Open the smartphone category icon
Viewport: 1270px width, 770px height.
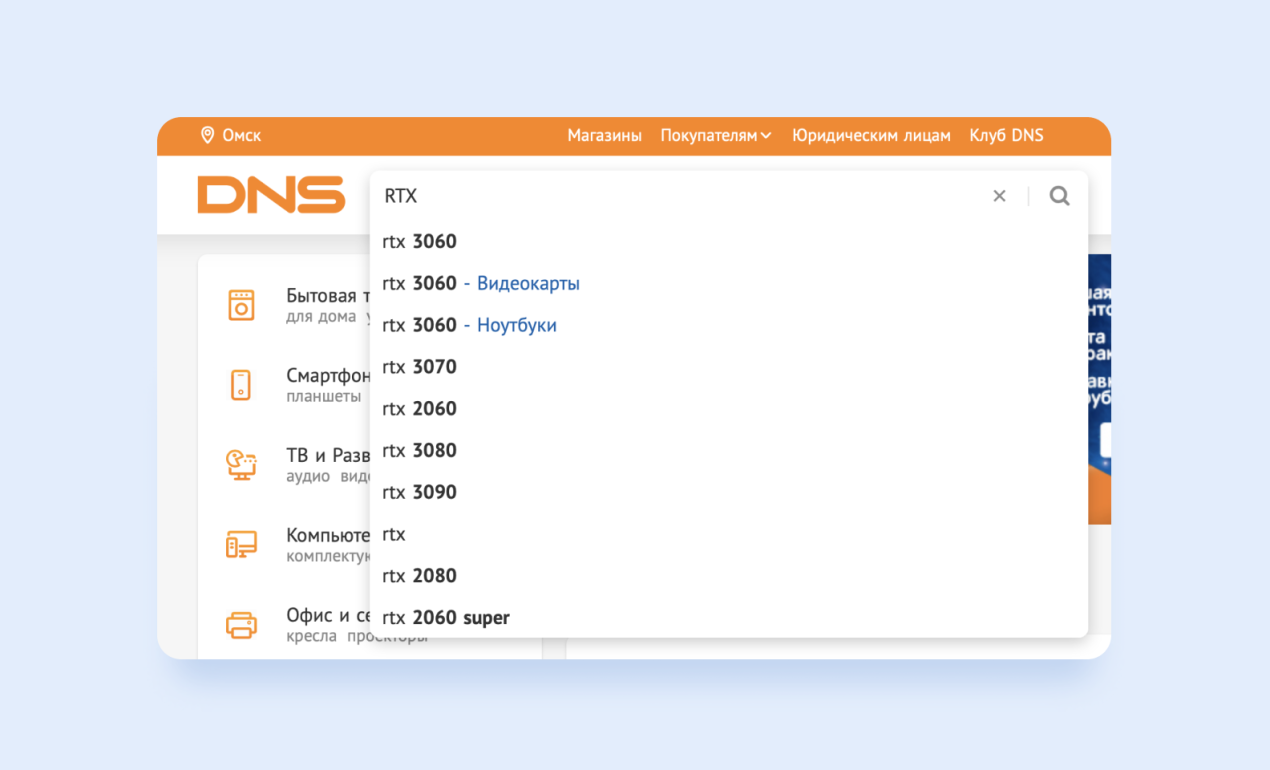click(x=241, y=385)
